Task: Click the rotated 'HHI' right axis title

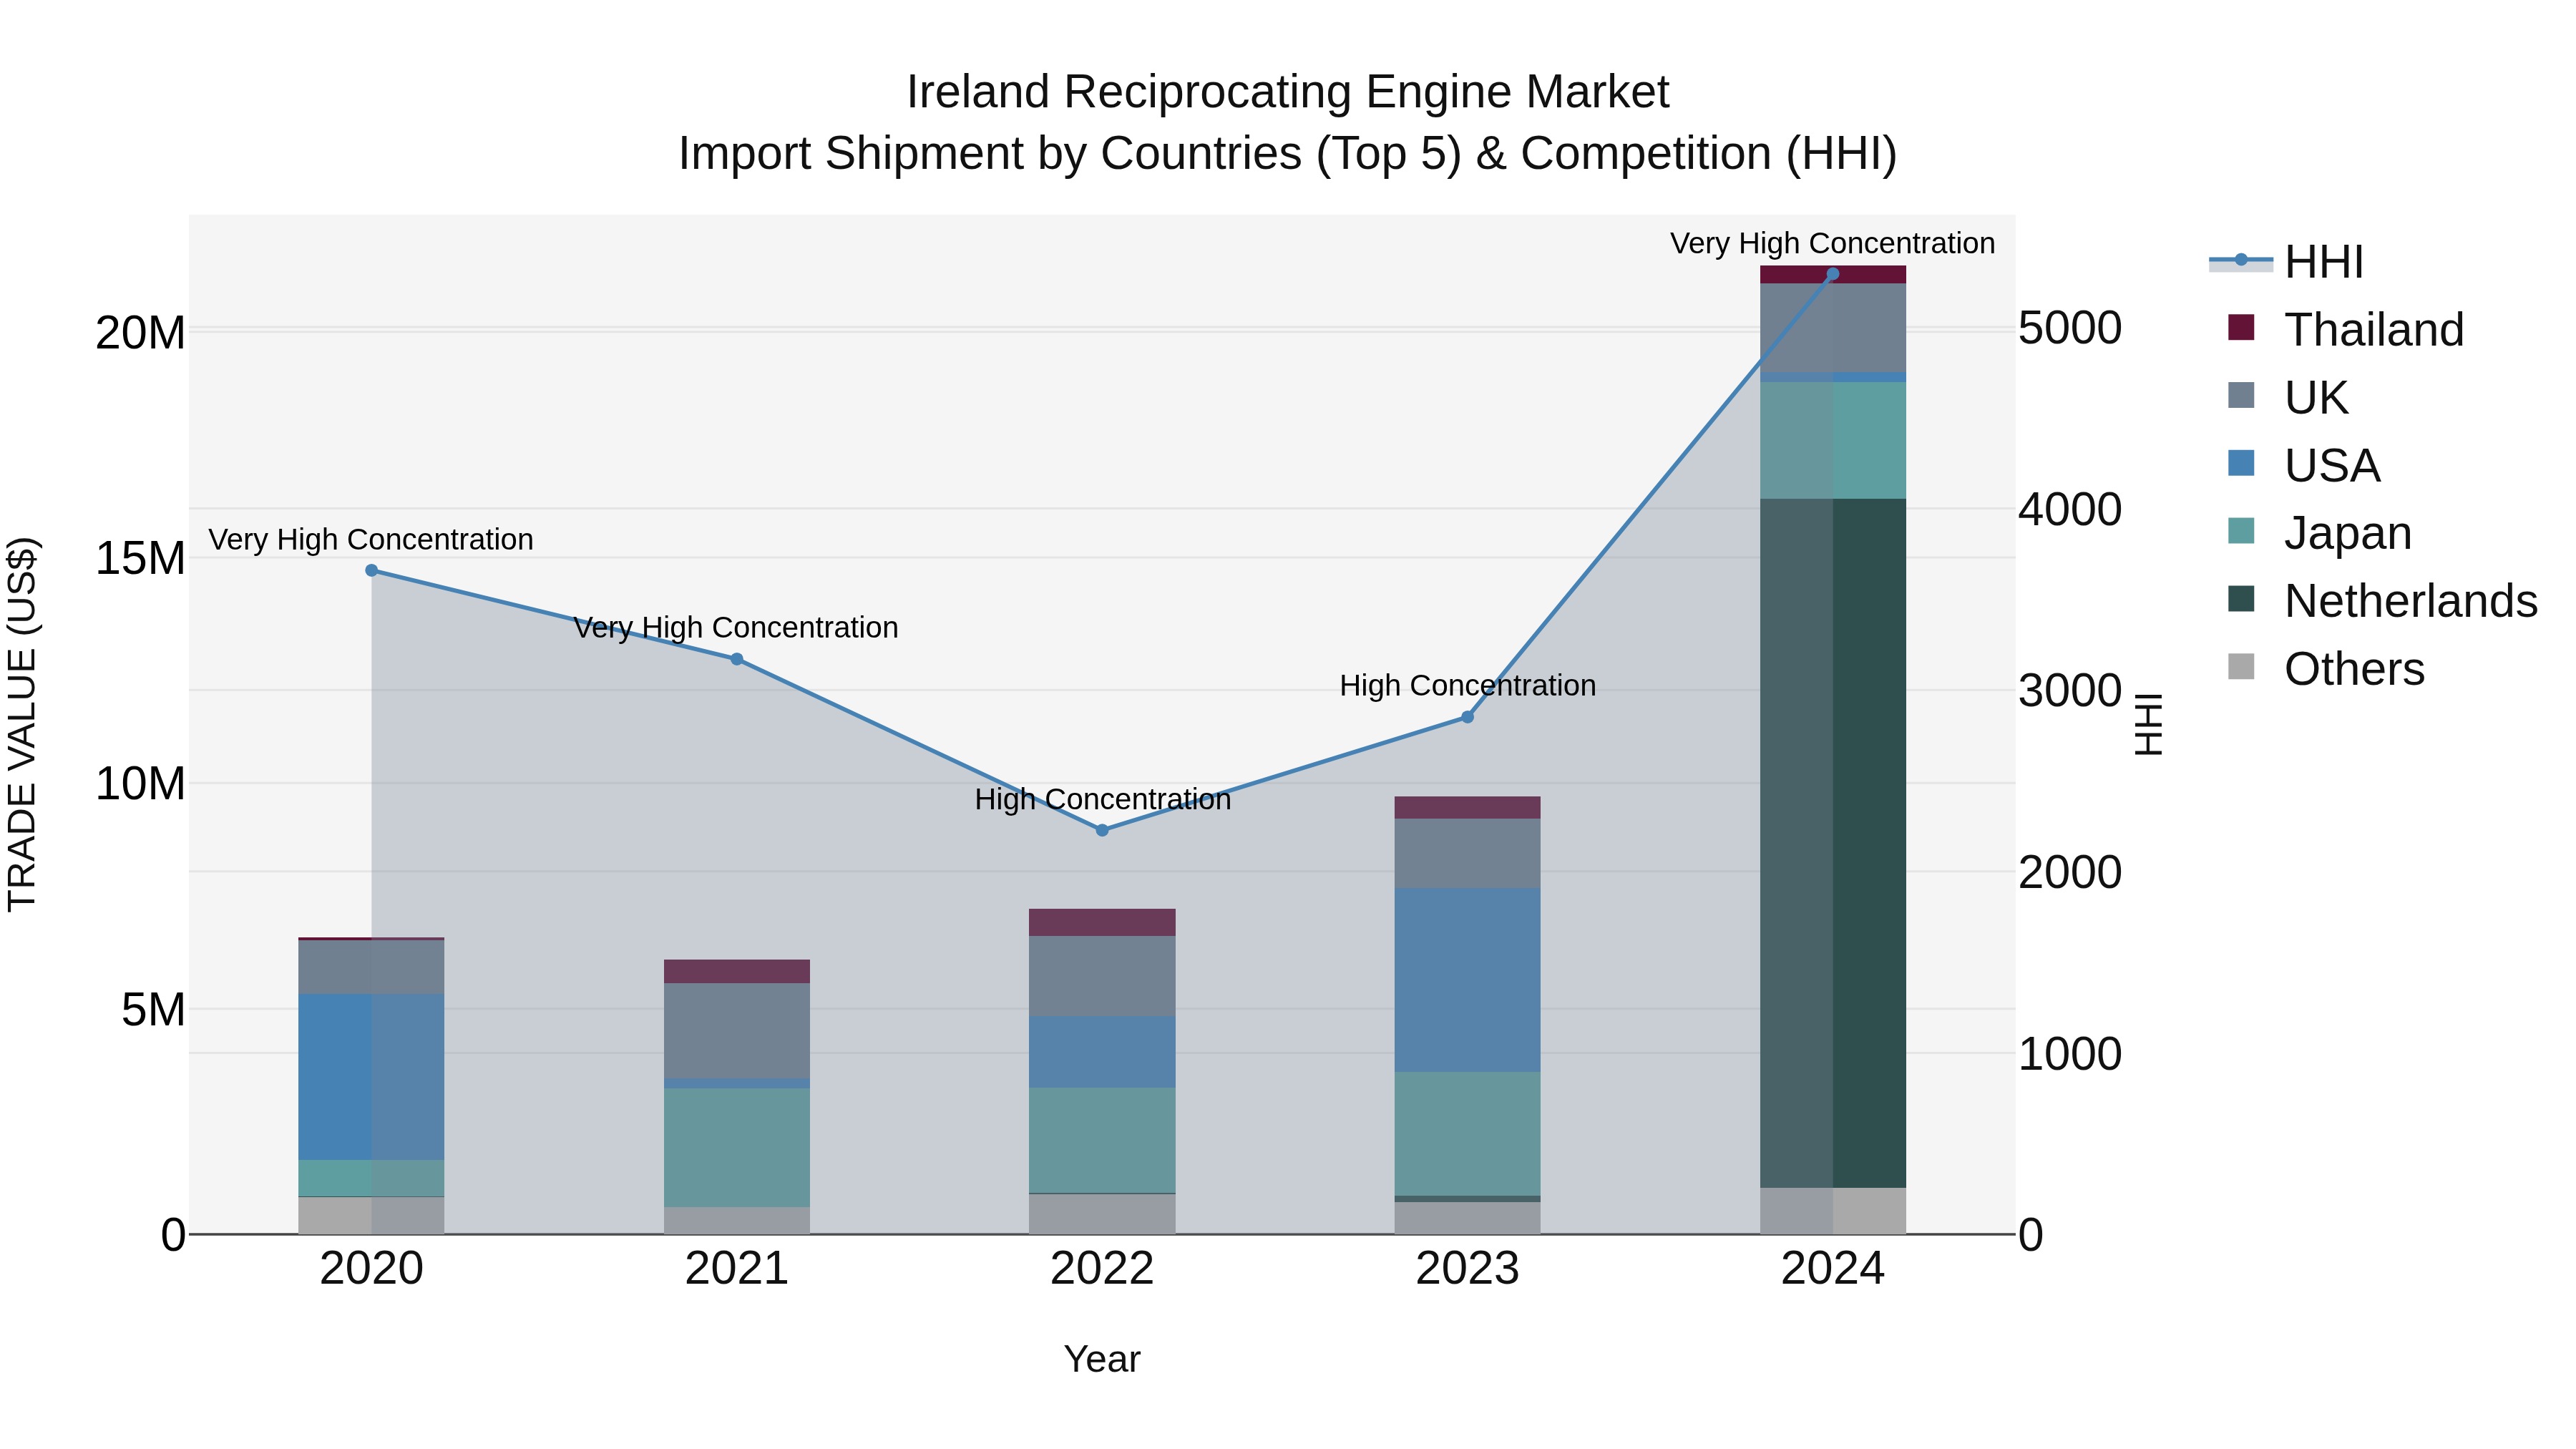Action: click(x=2148, y=724)
